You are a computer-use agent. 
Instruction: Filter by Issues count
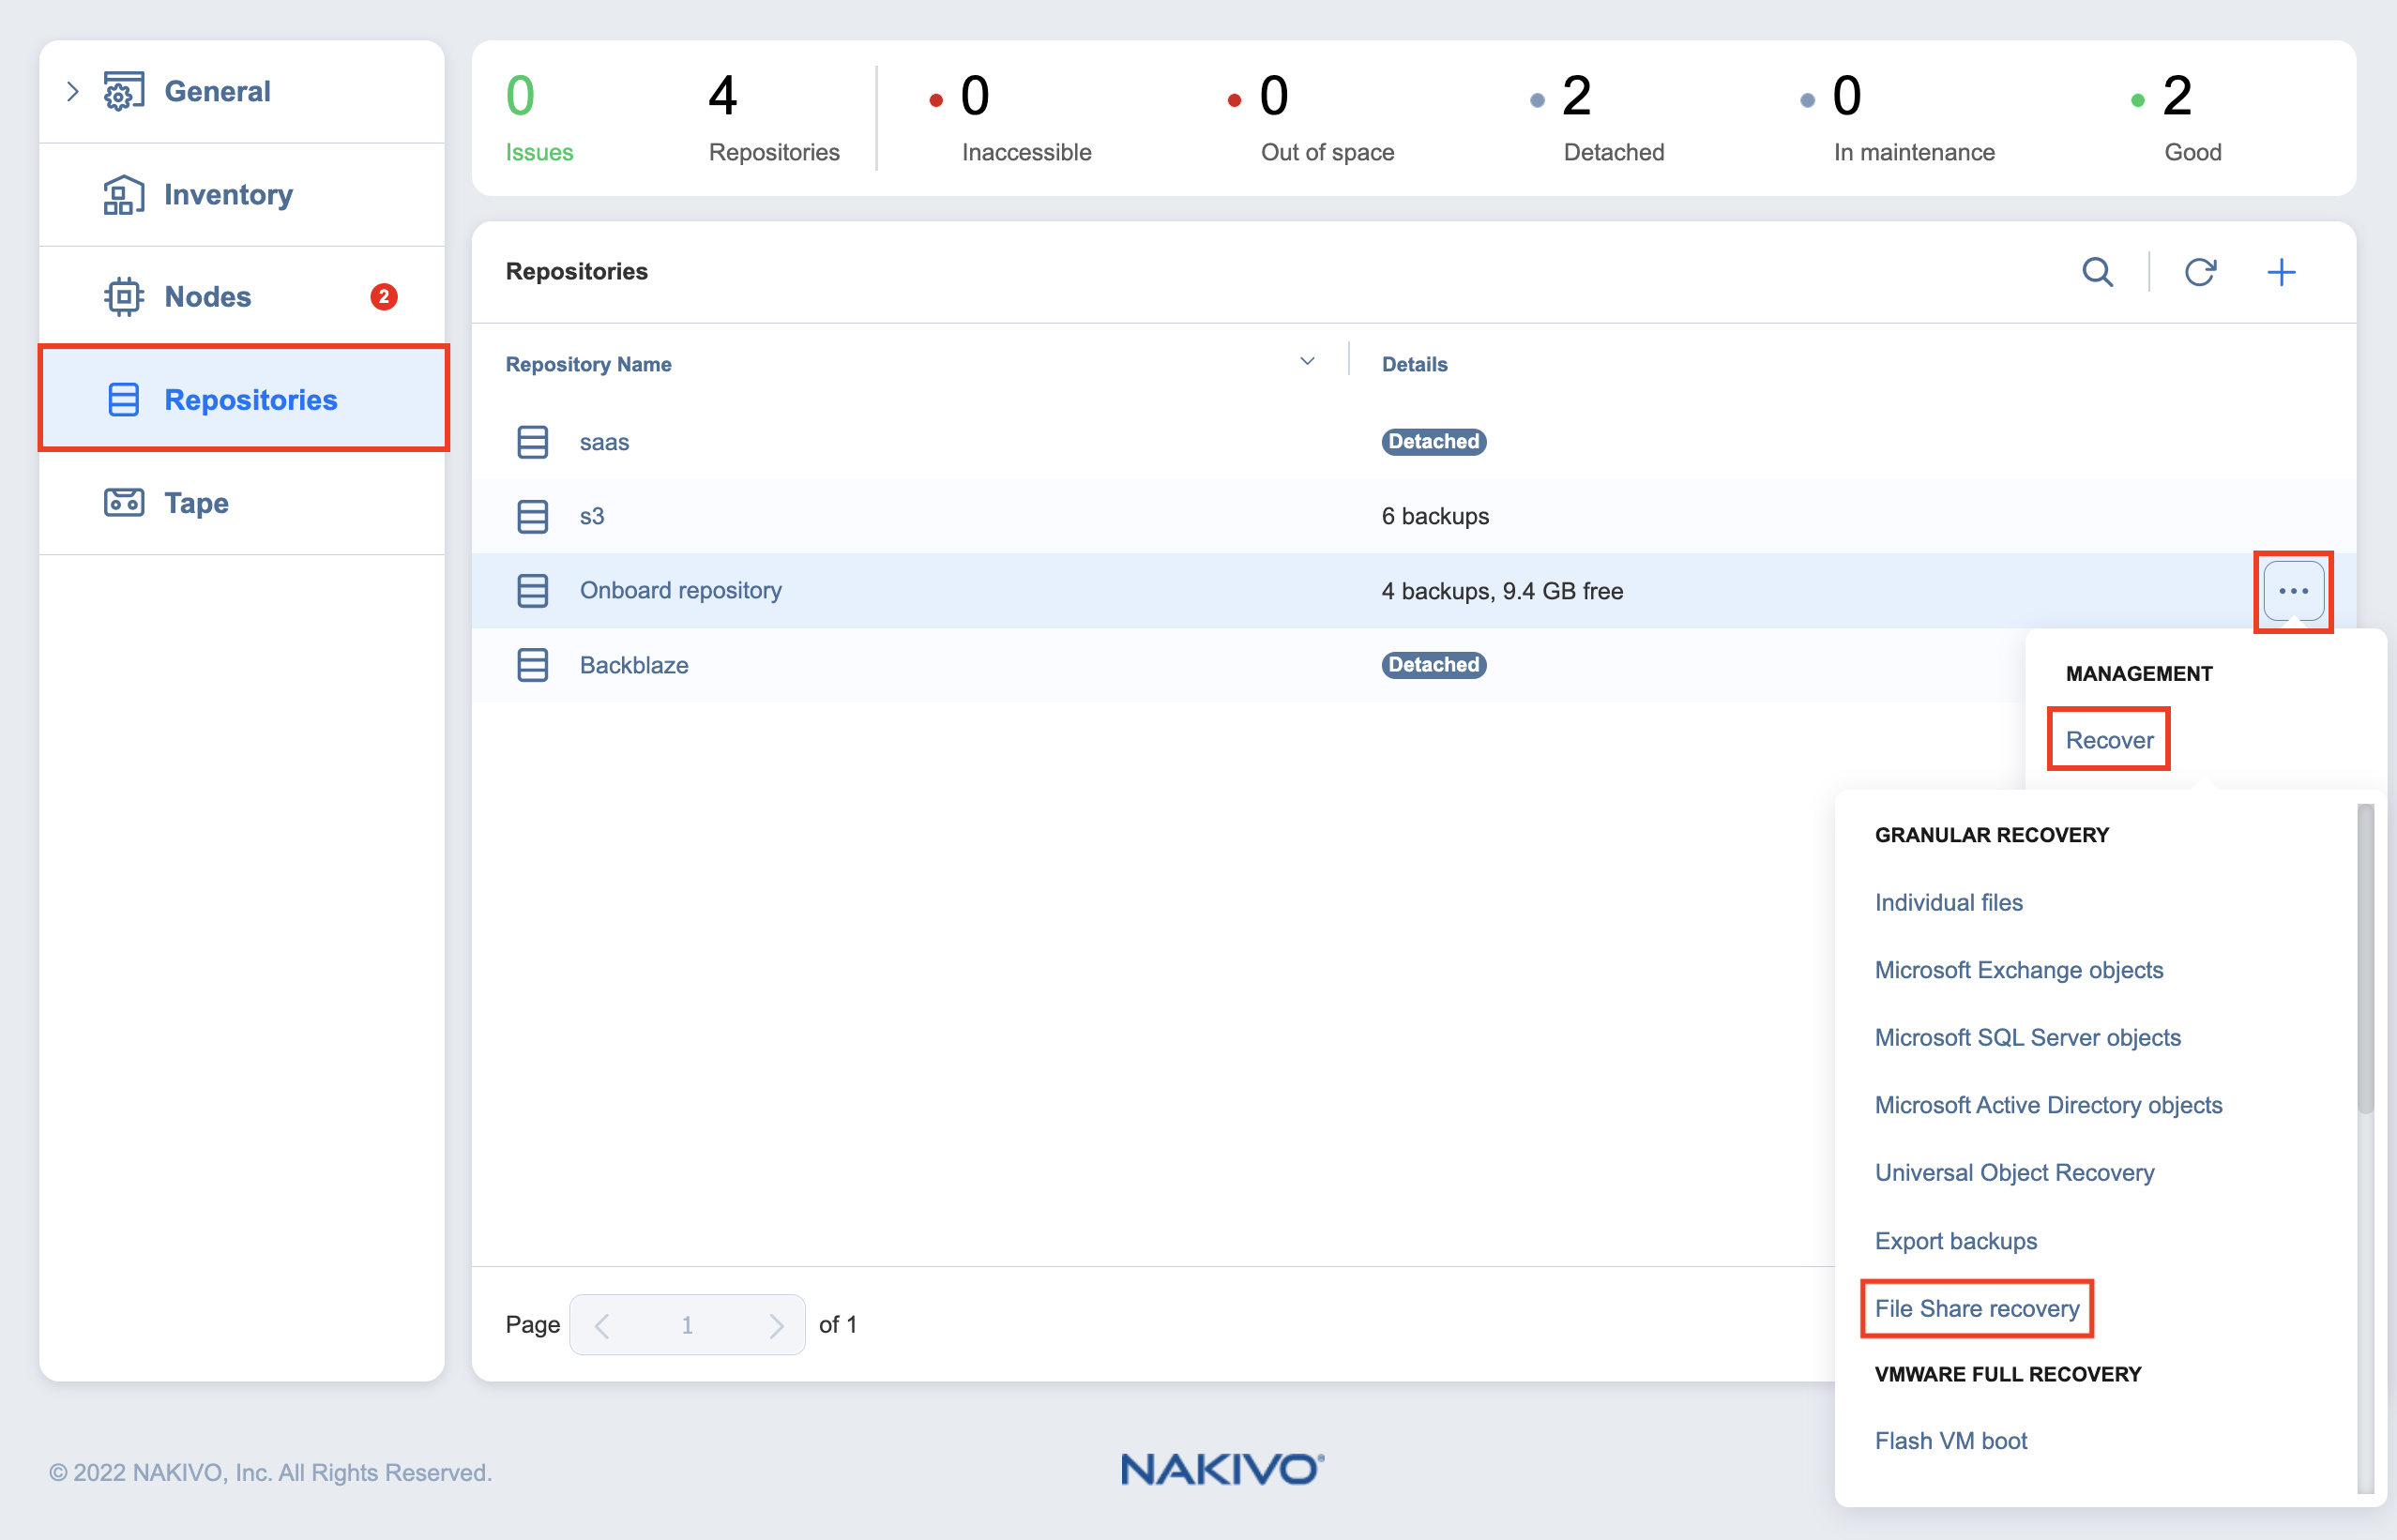coord(539,118)
